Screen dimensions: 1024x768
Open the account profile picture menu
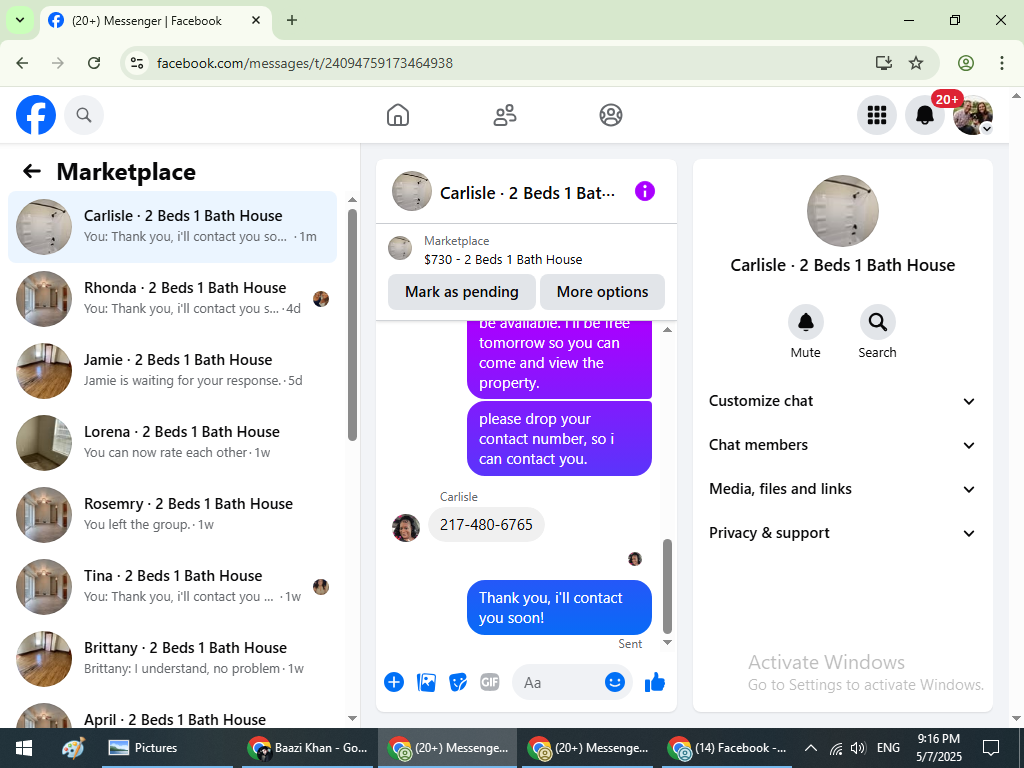[x=973, y=115]
